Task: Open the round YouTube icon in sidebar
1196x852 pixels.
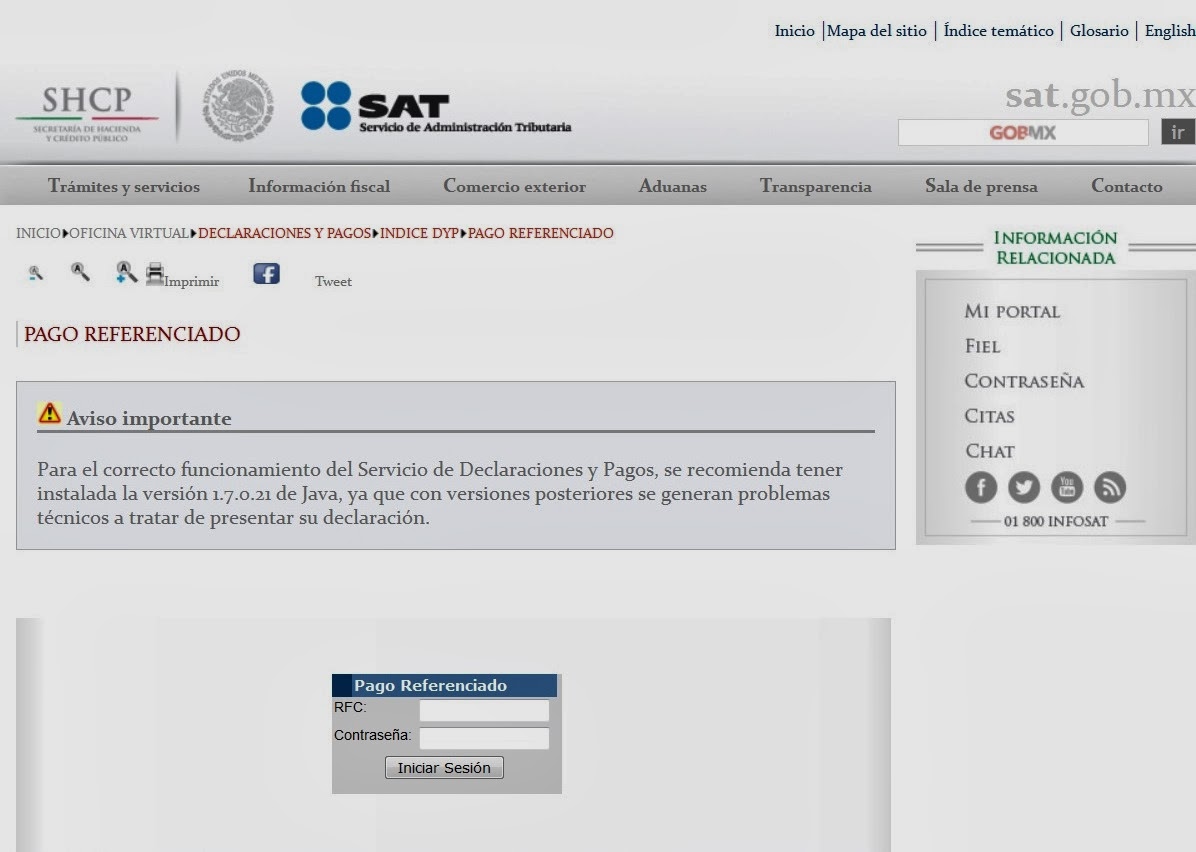Action: 1067,487
